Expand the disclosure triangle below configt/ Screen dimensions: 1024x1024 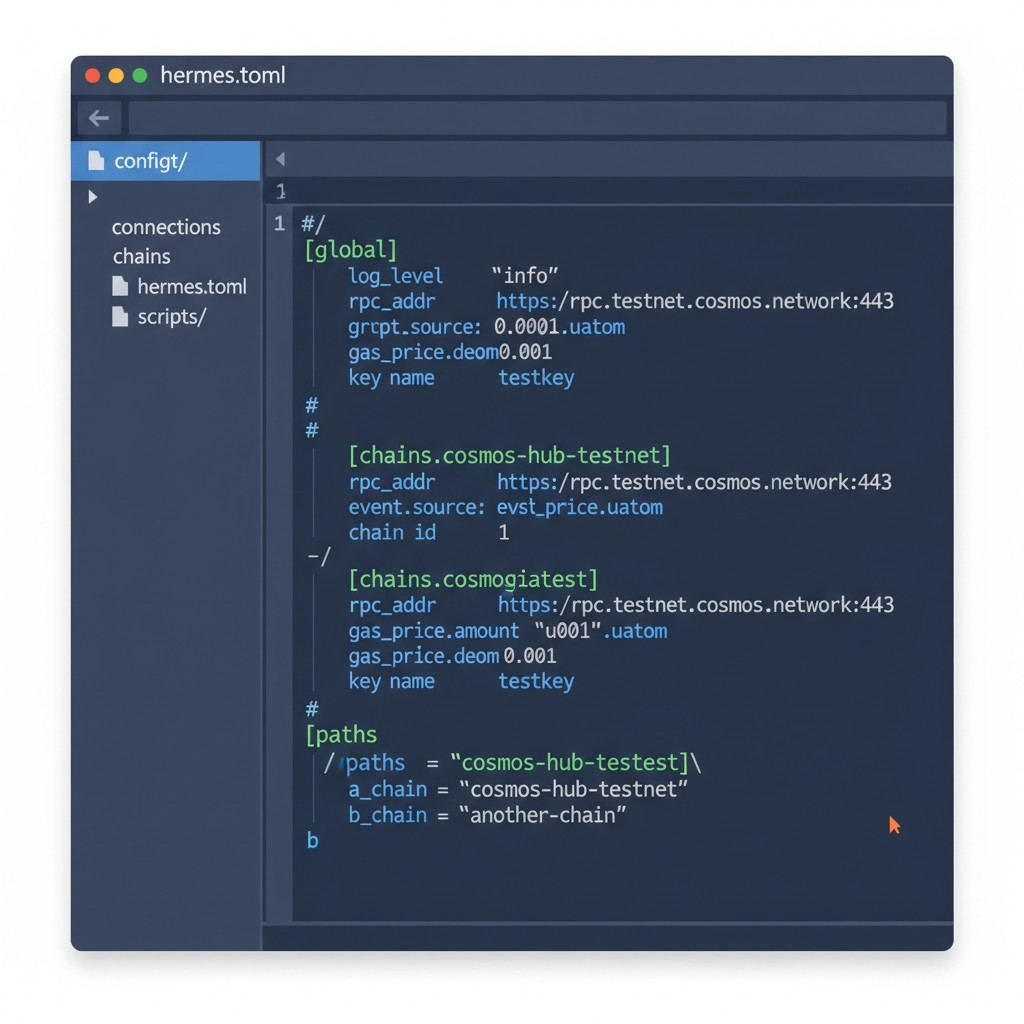click(92, 197)
